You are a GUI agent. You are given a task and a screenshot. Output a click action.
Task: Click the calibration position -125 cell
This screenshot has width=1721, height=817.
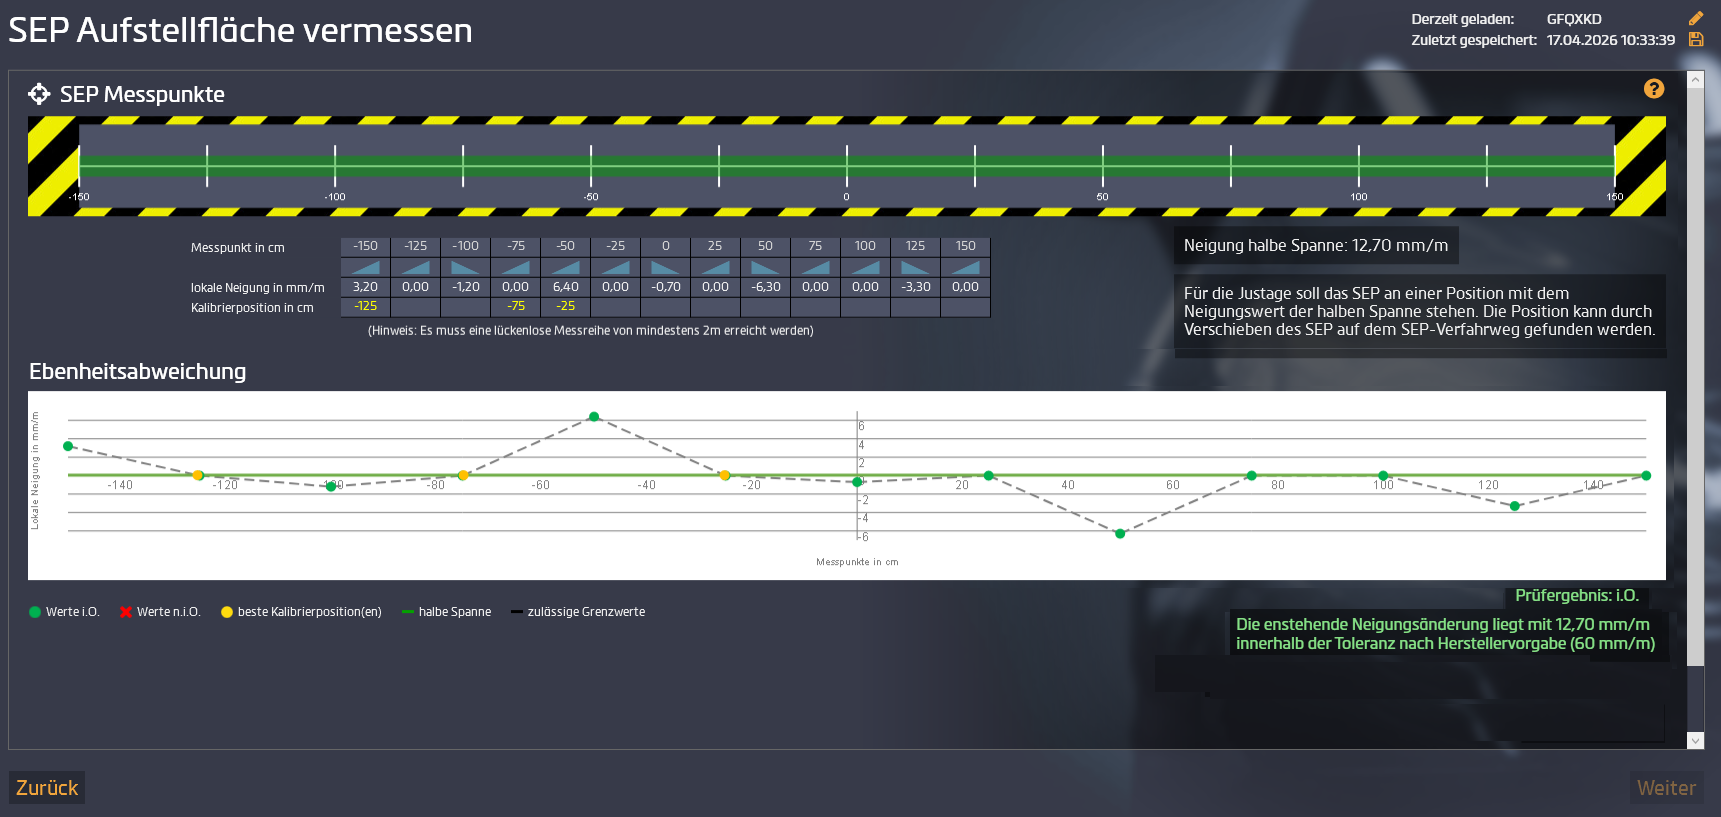pyautogui.click(x=366, y=307)
